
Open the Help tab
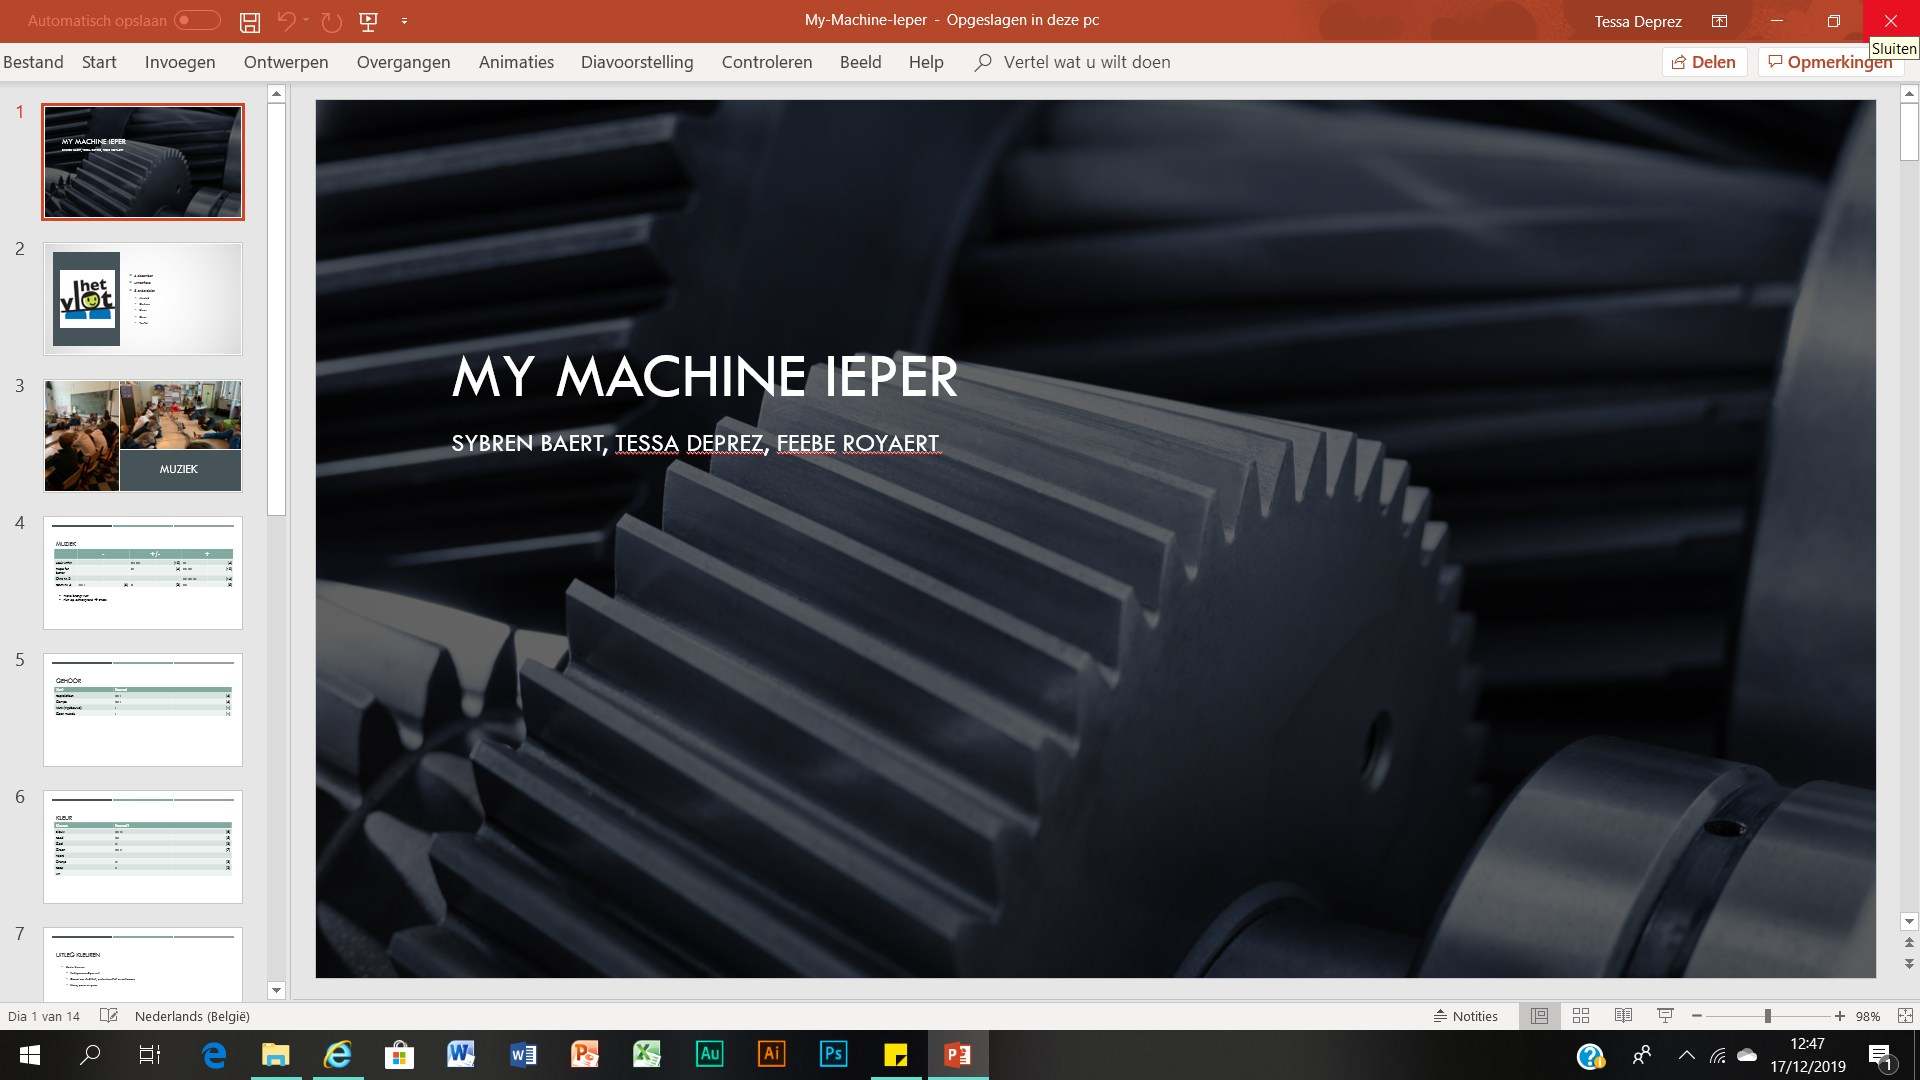pyautogui.click(x=926, y=62)
